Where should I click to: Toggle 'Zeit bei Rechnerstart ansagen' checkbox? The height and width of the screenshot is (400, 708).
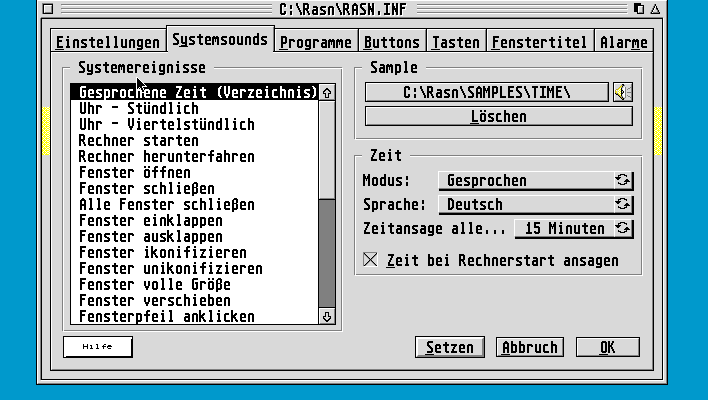click(x=372, y=260)
